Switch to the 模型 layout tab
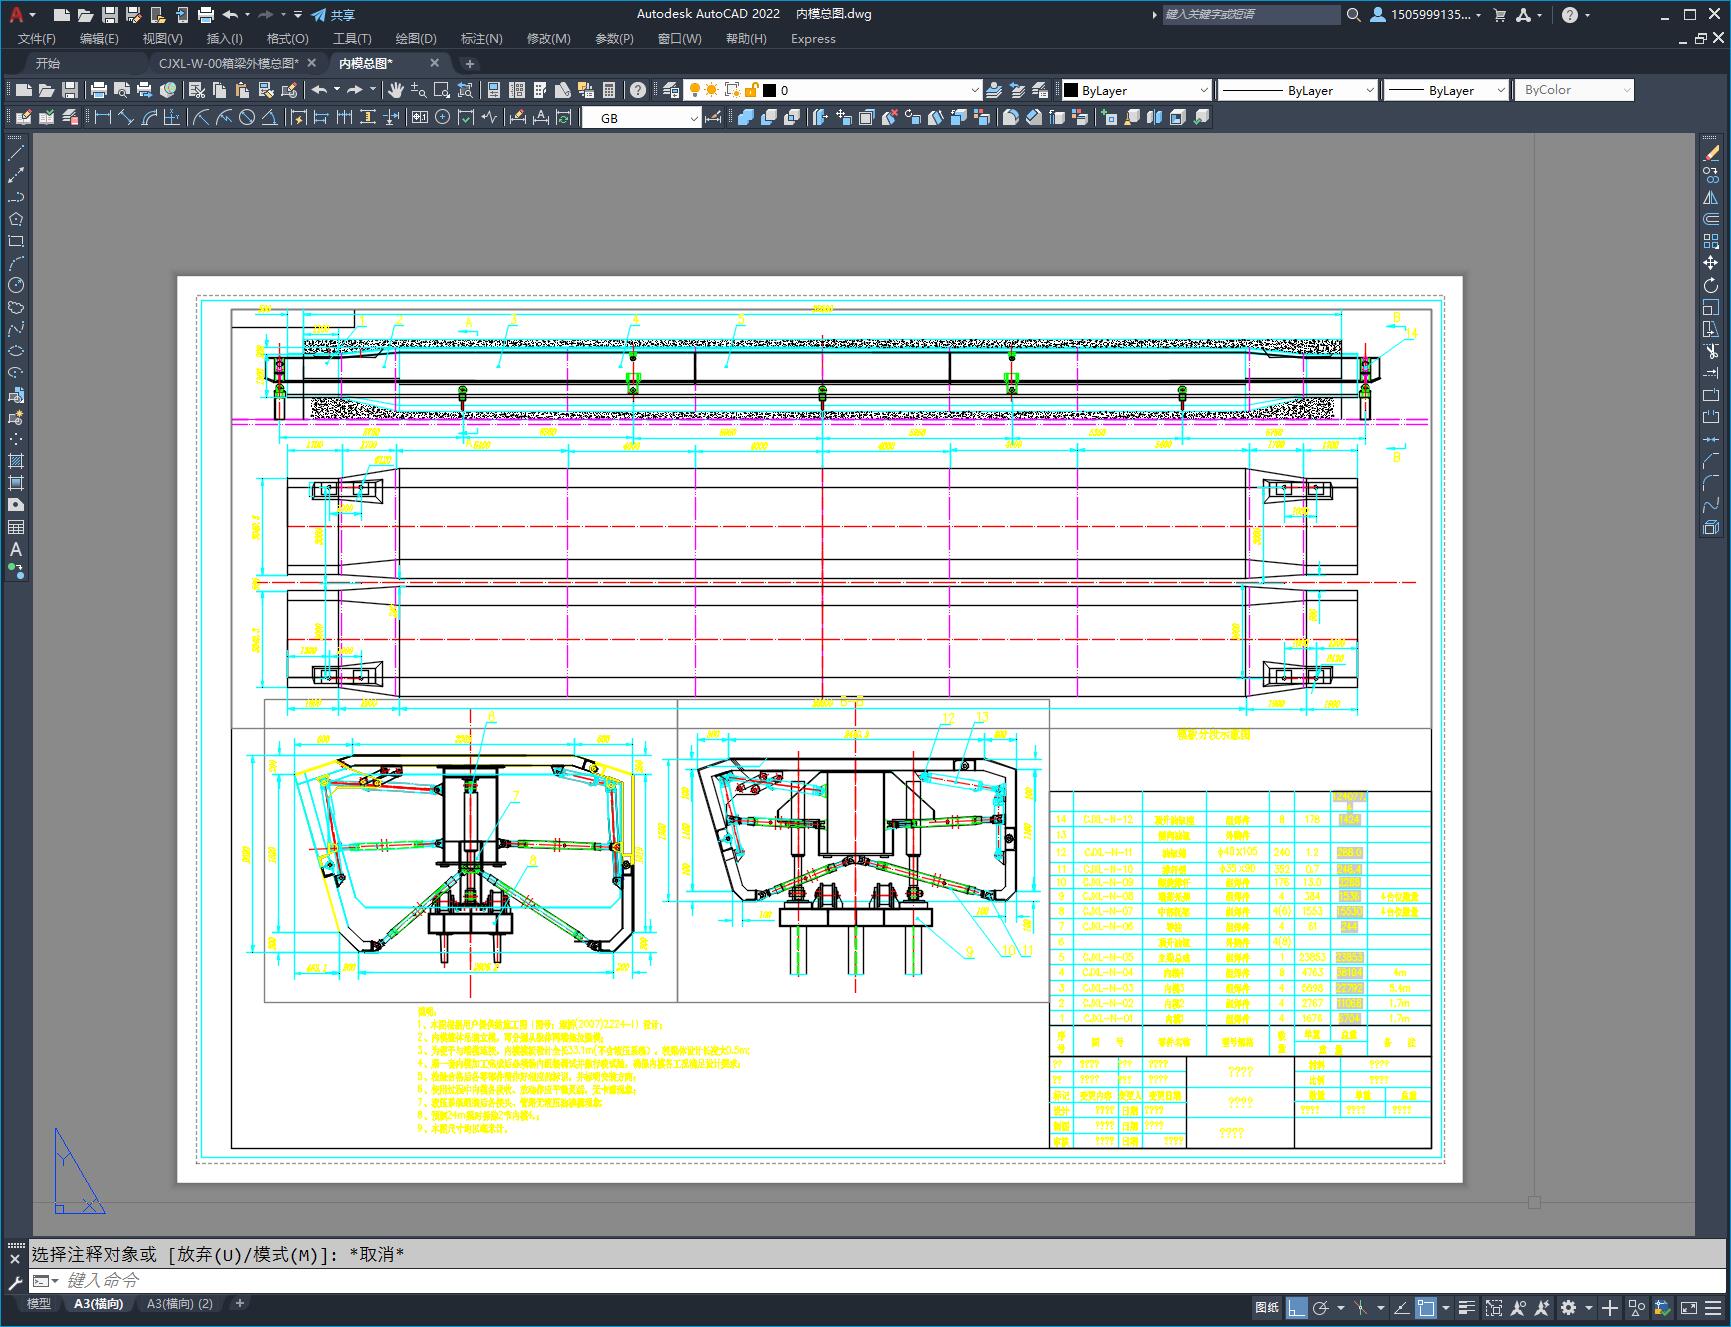The height and width of the screenshot is (1327, 1731). [38, 1303]
